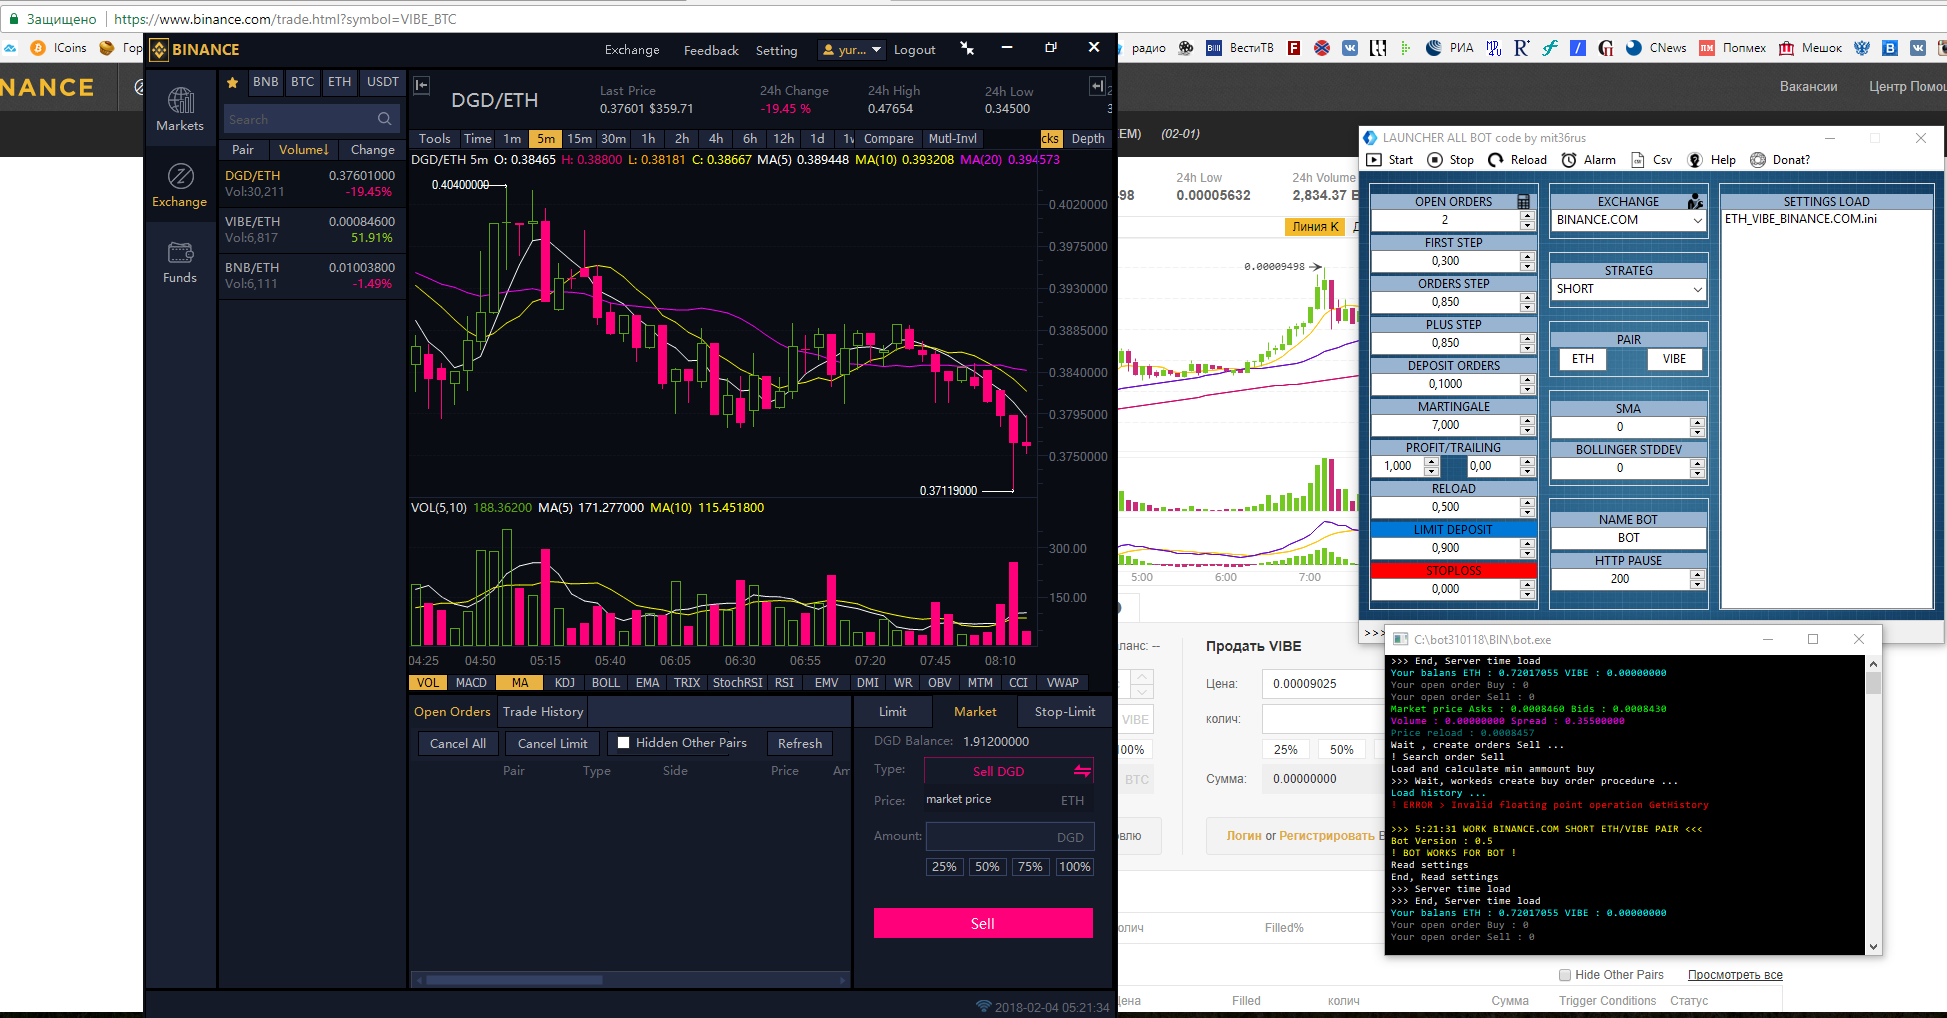
Task: Click Logout in Binance header
Action: 915,50
